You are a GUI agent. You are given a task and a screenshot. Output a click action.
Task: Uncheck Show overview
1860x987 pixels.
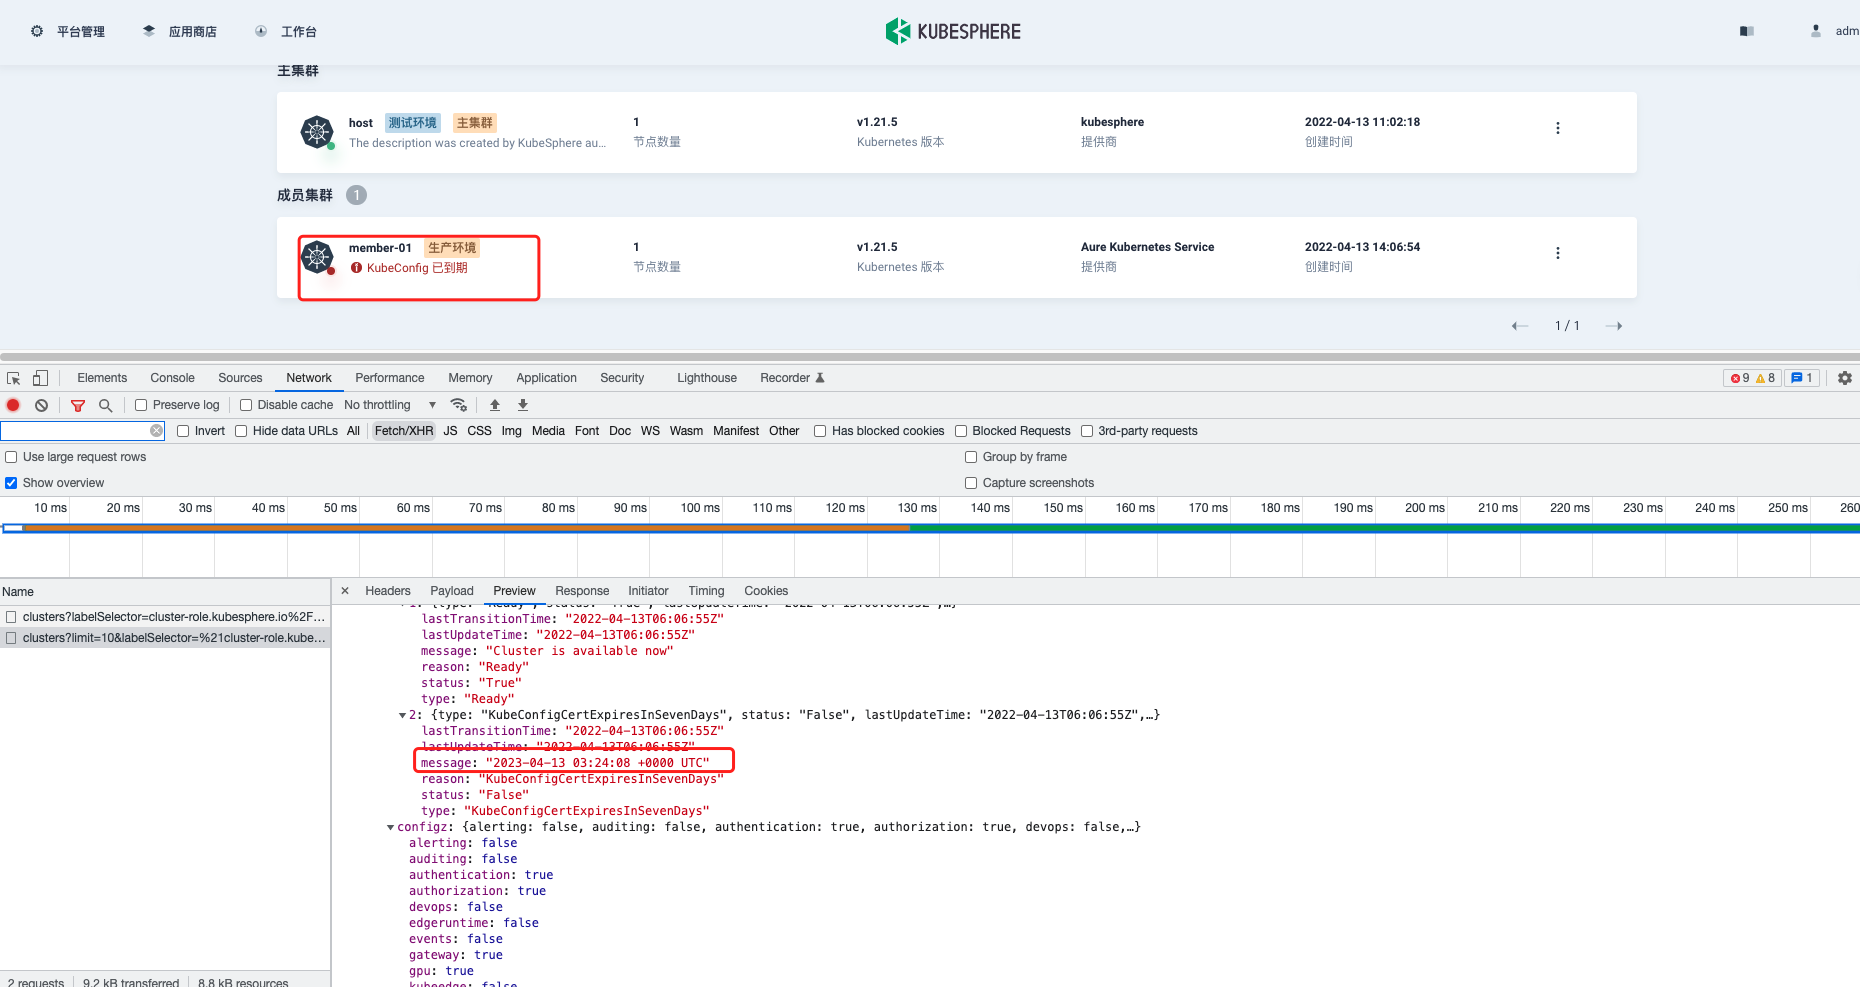tap(11, 483)
